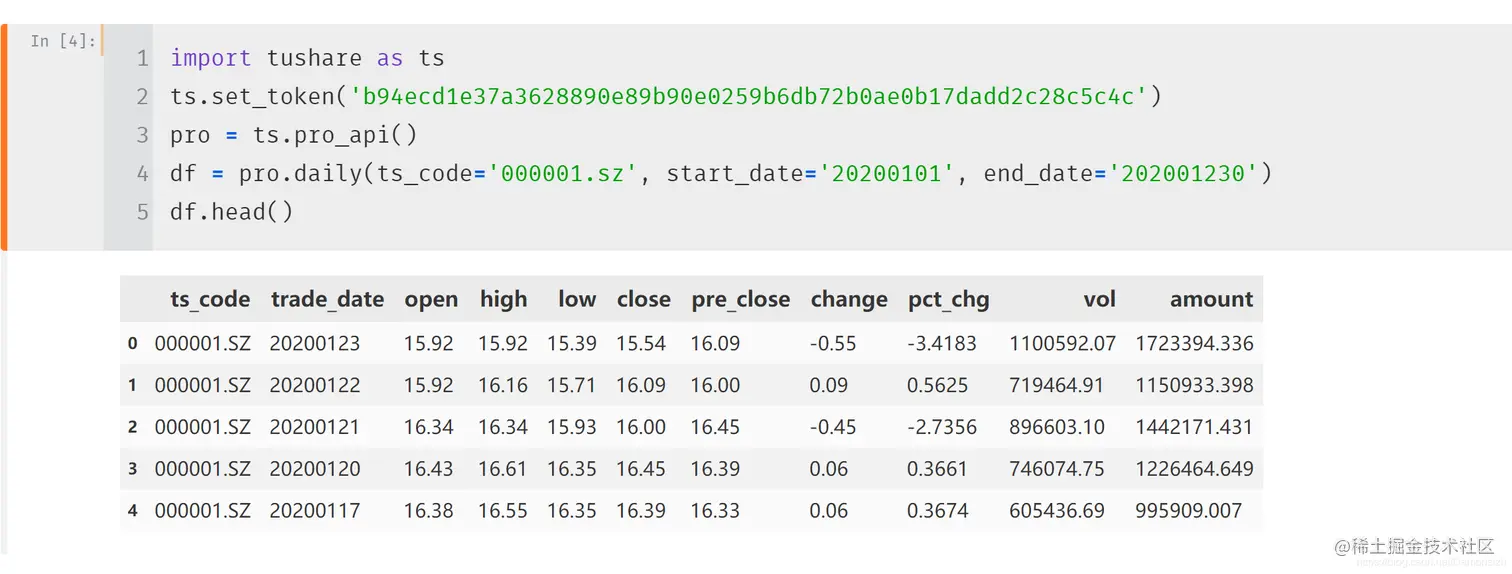
Task: Select the open column header
Action: tap(431, 300)
